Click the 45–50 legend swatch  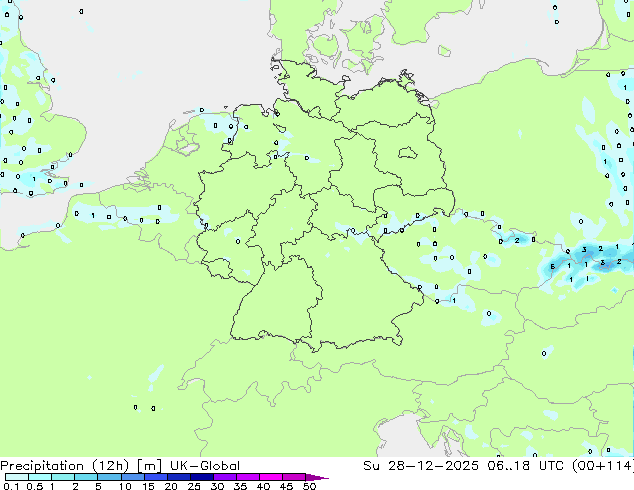click(x=294, y=477)
